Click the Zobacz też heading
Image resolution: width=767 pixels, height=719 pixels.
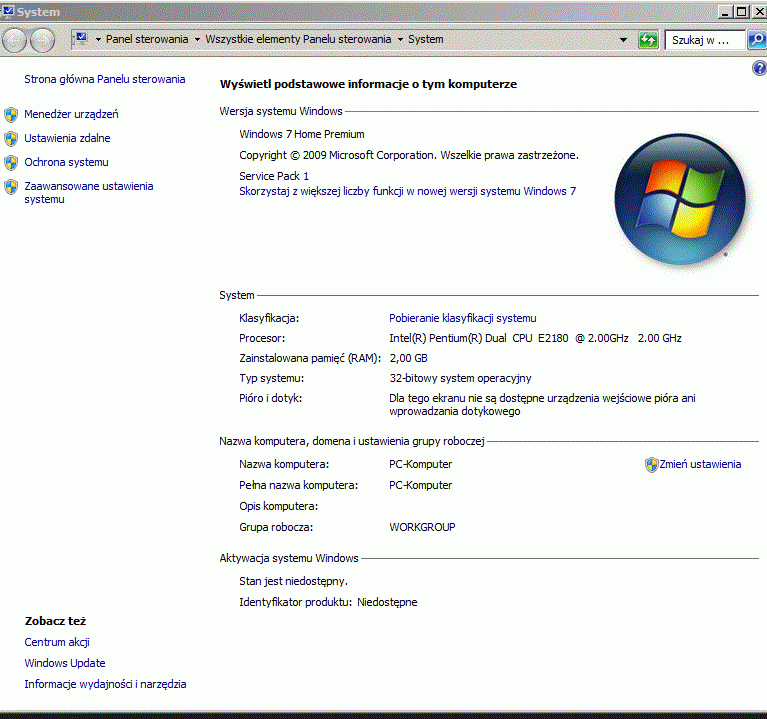pyautogui.click(x=55, y=621)
